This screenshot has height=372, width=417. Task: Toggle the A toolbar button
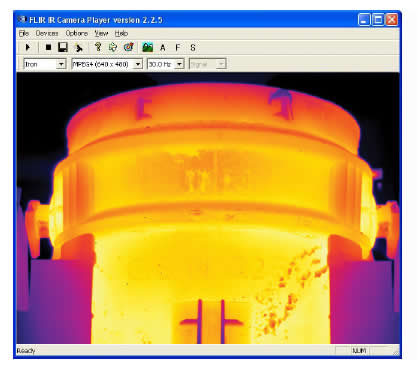pos(163,48)
